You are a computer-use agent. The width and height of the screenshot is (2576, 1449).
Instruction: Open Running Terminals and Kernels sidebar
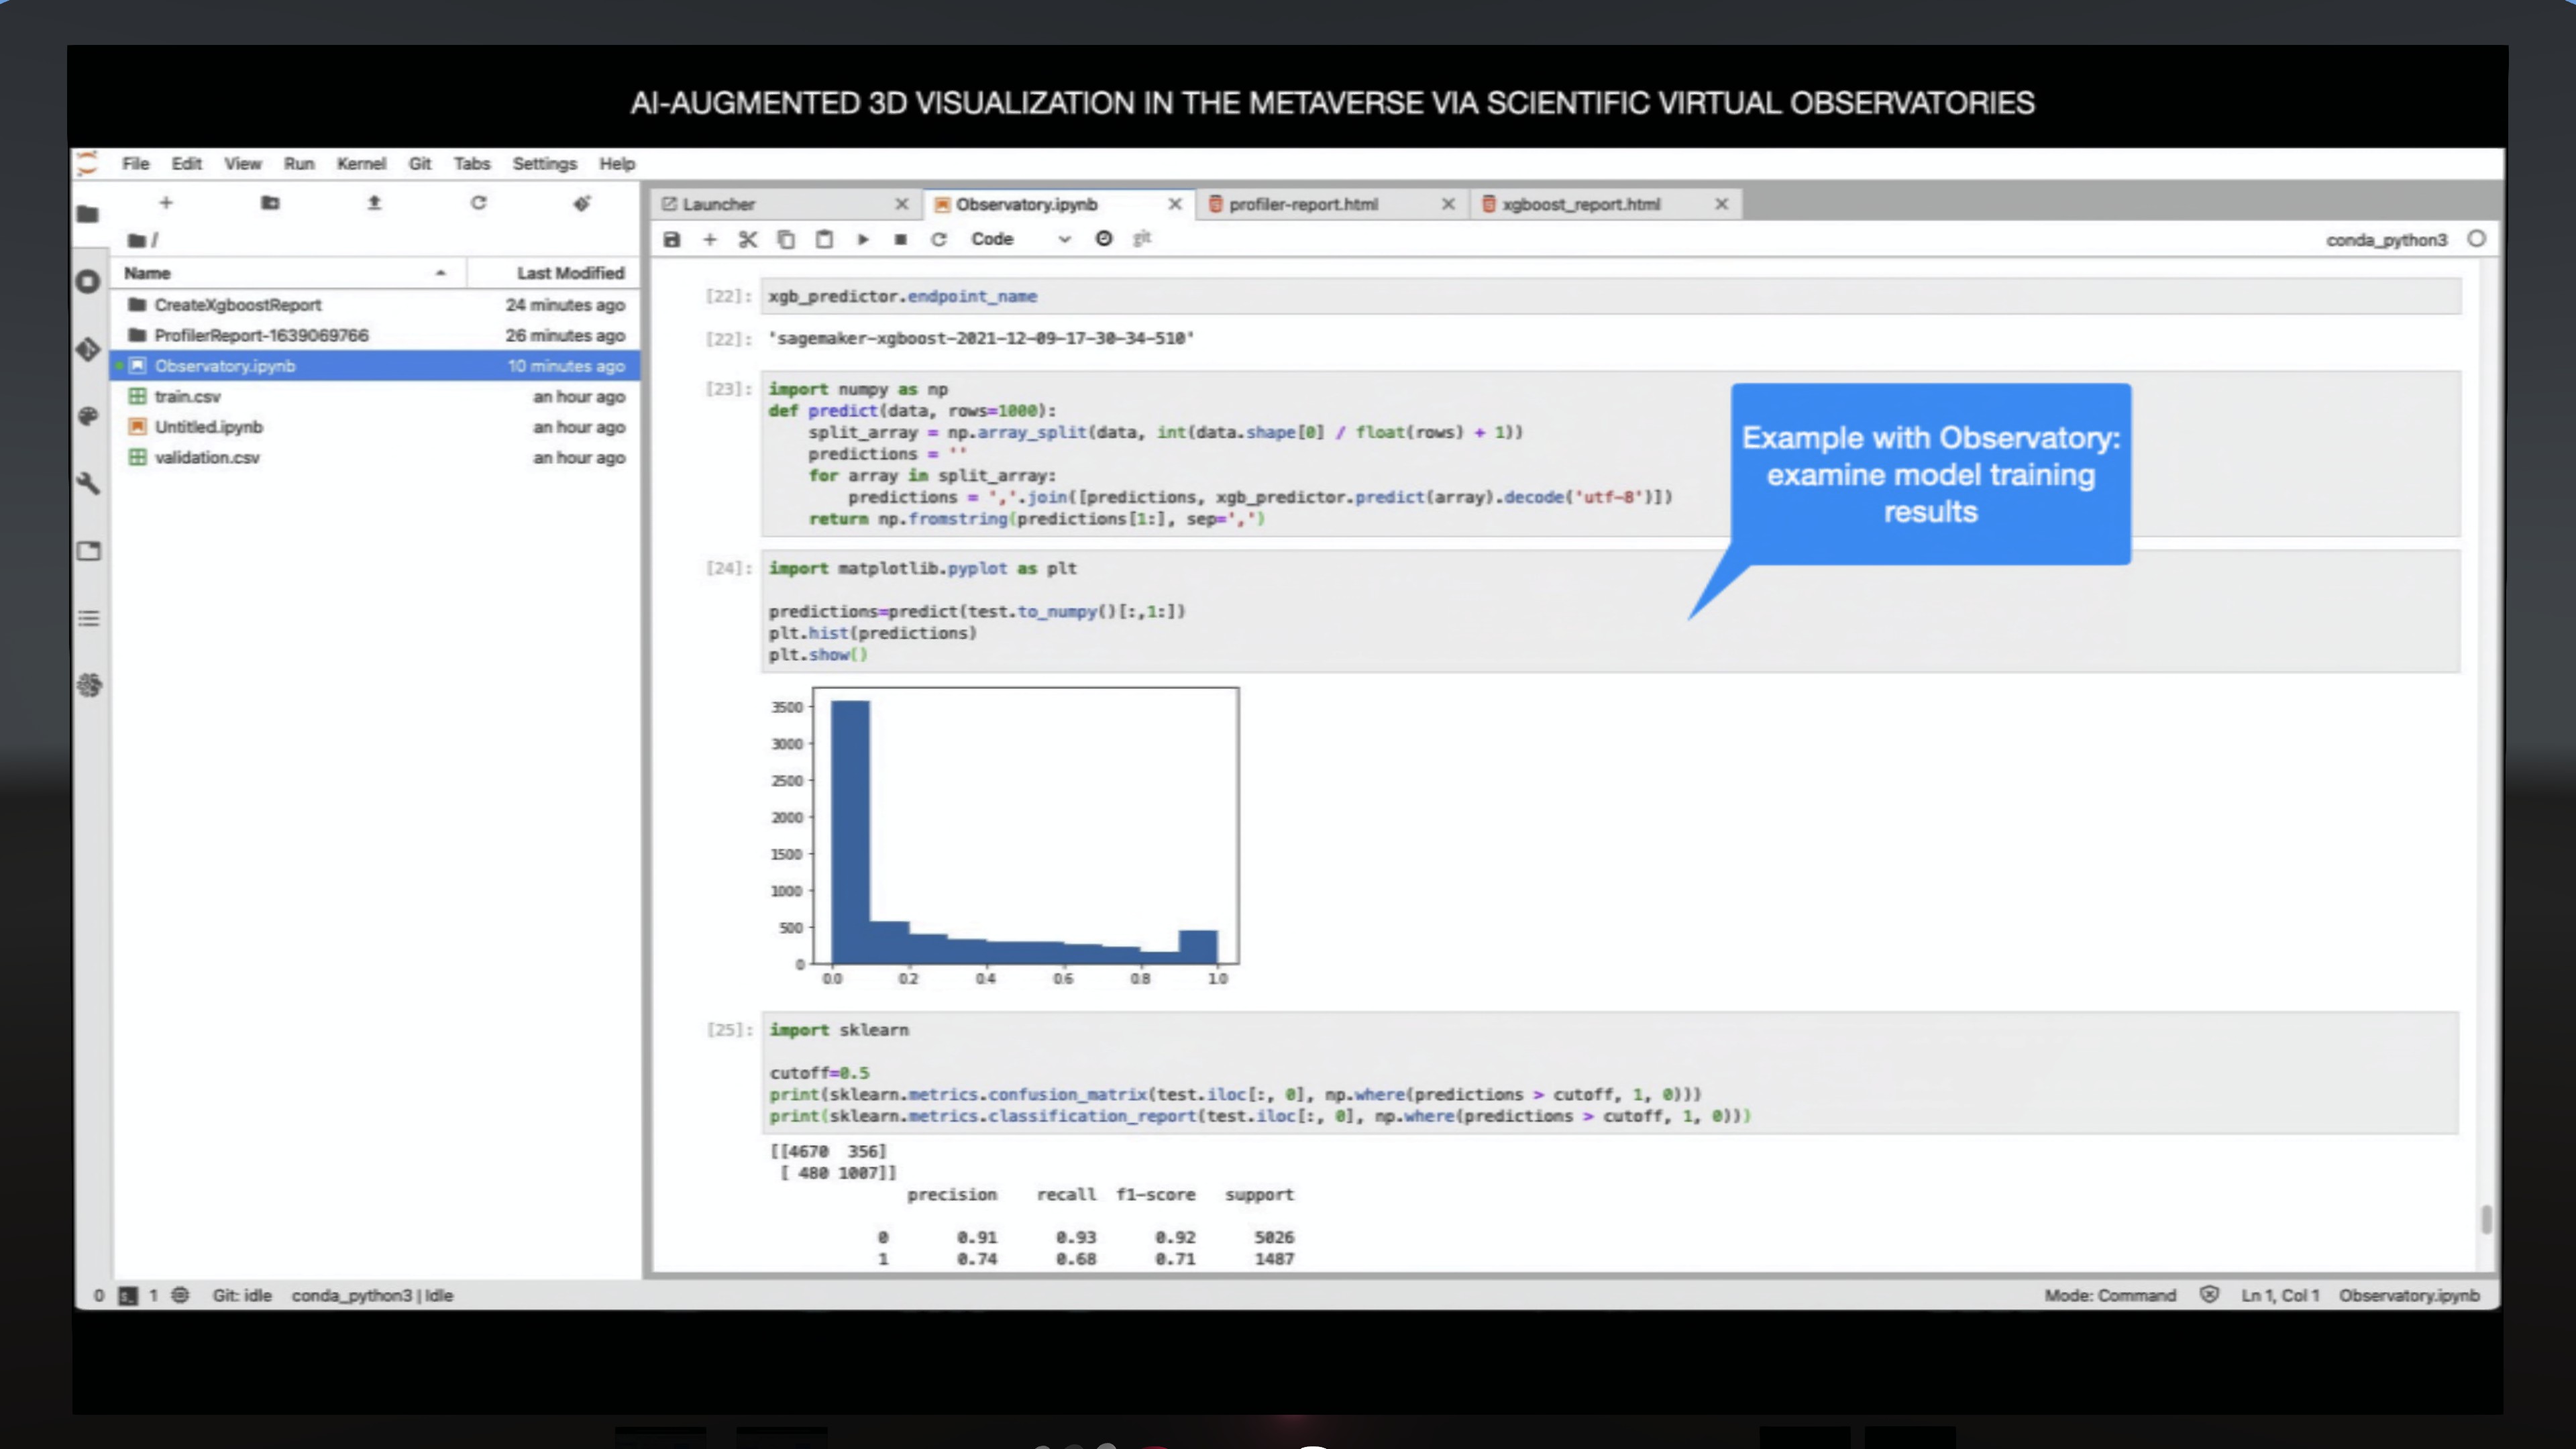point(88,282)
